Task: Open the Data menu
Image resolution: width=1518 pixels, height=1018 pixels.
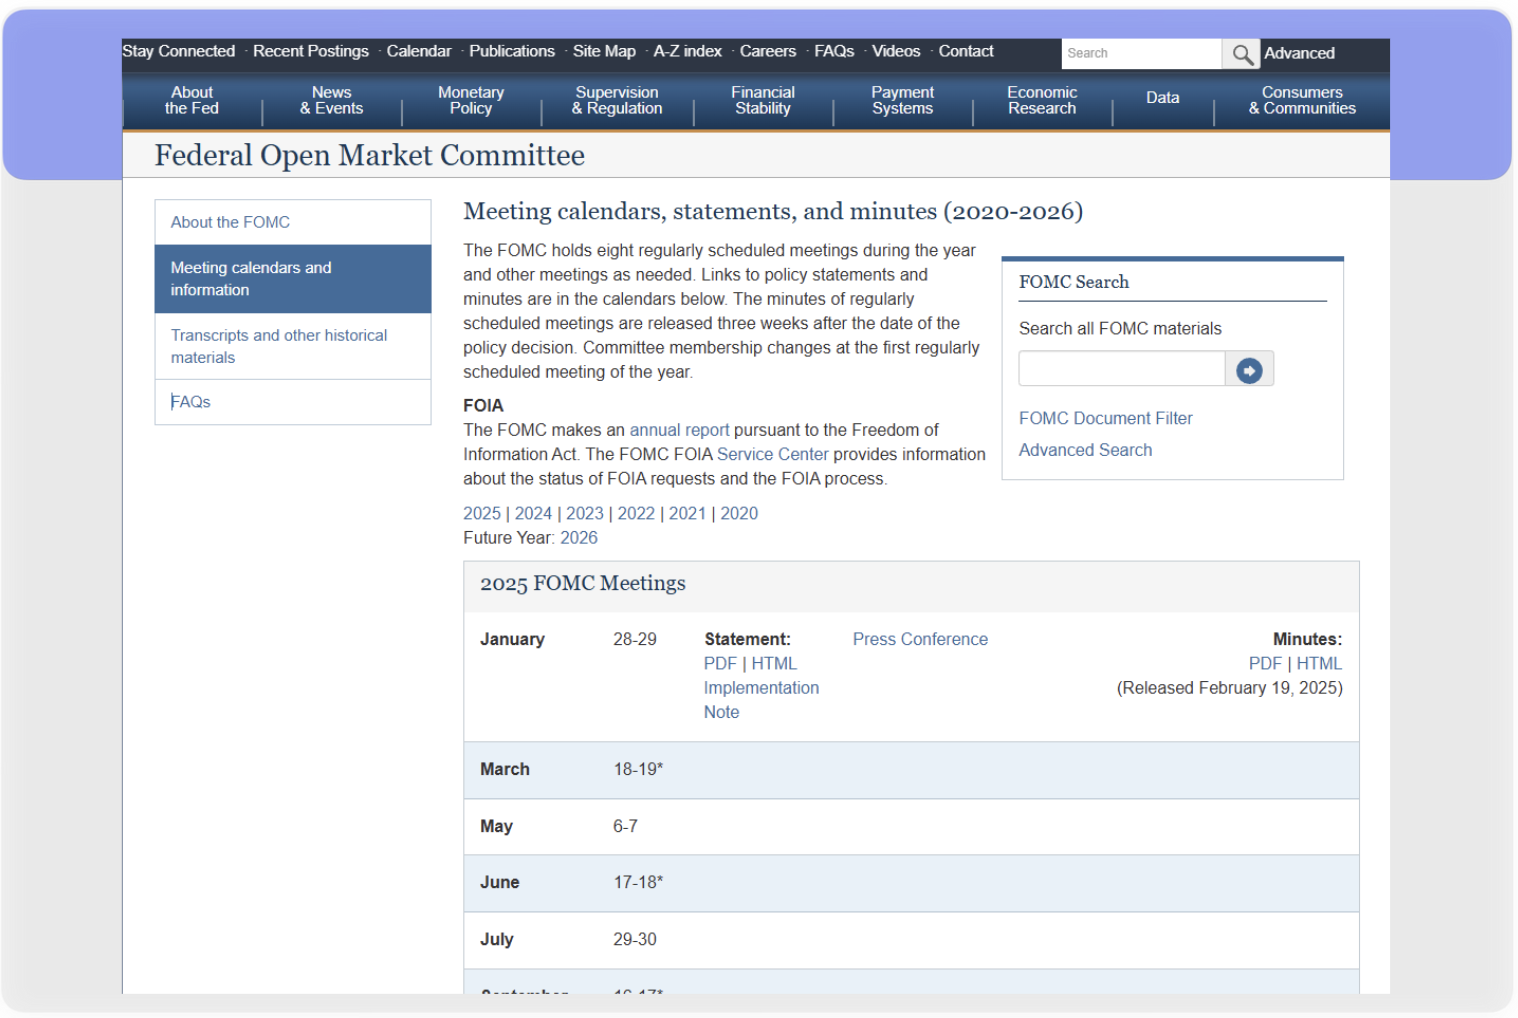Action: tap(1163, 98)
